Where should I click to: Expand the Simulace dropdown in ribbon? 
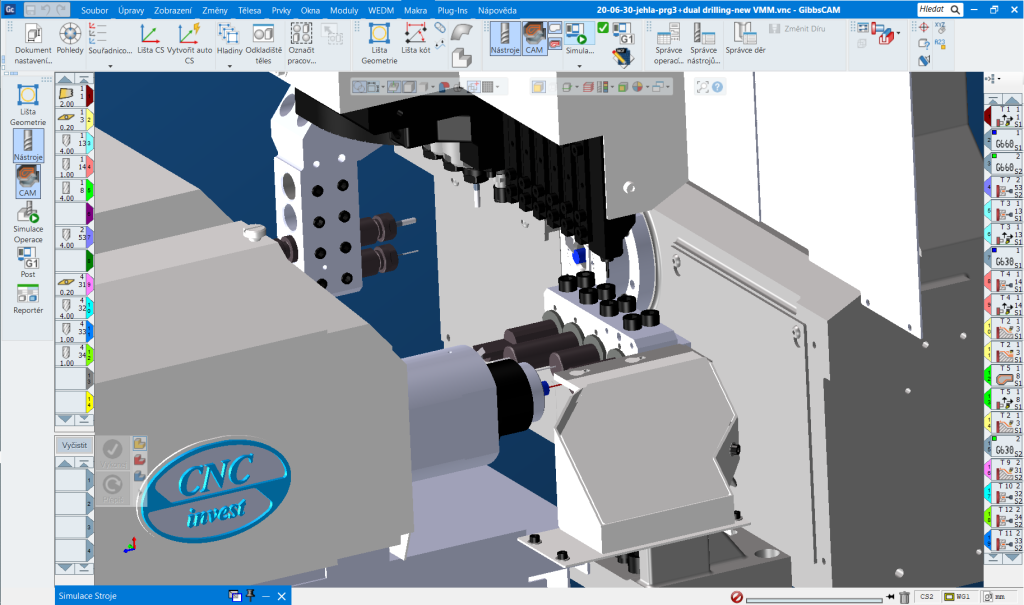point(579,66)
